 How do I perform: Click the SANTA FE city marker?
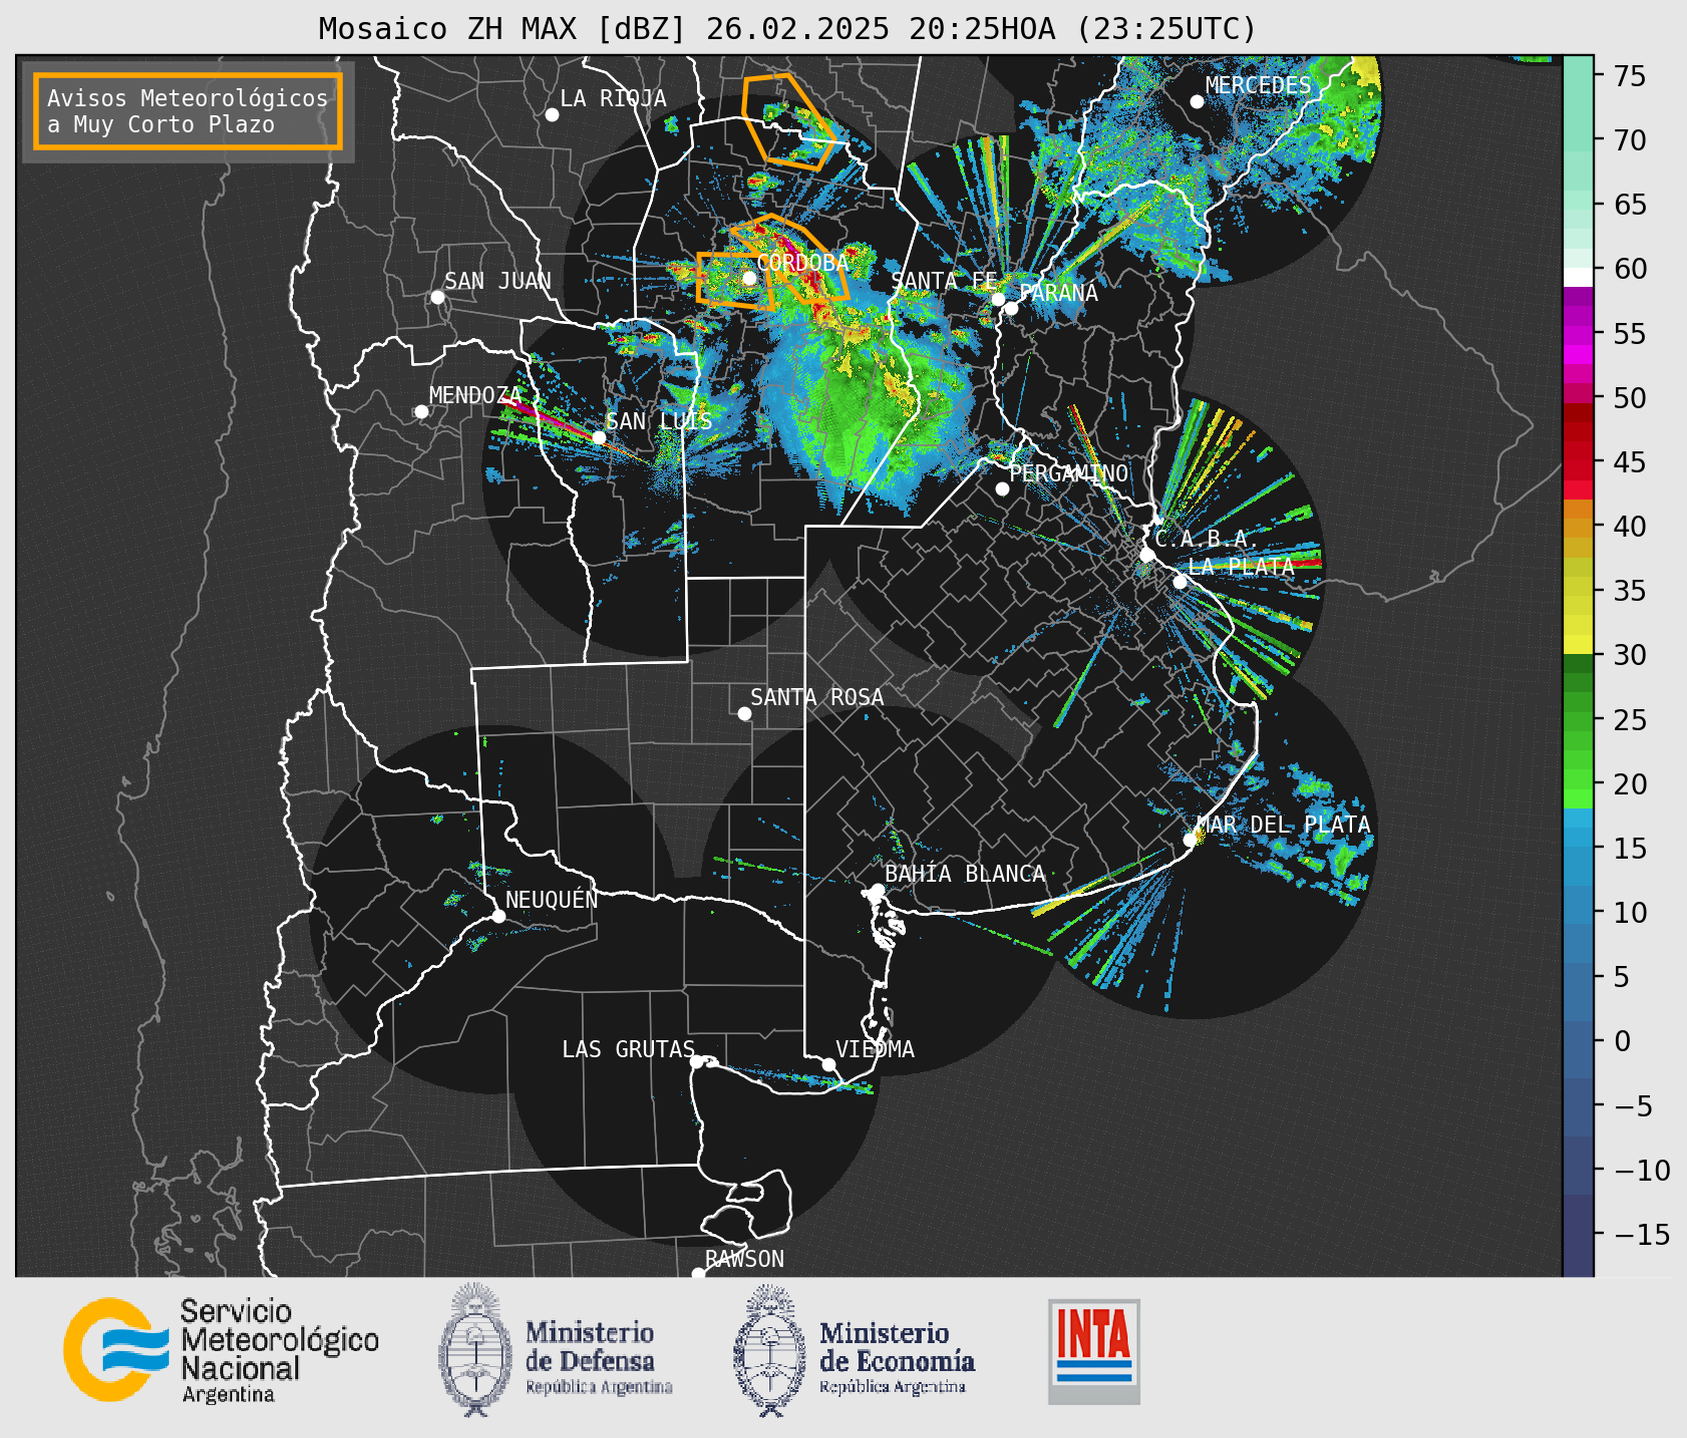(x=998, y=299)
